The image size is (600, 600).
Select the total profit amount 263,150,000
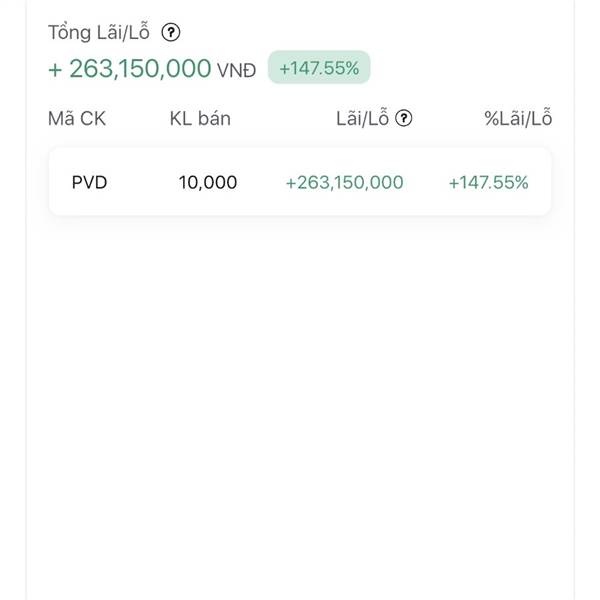pyautogui.click(x=140, y=68)
